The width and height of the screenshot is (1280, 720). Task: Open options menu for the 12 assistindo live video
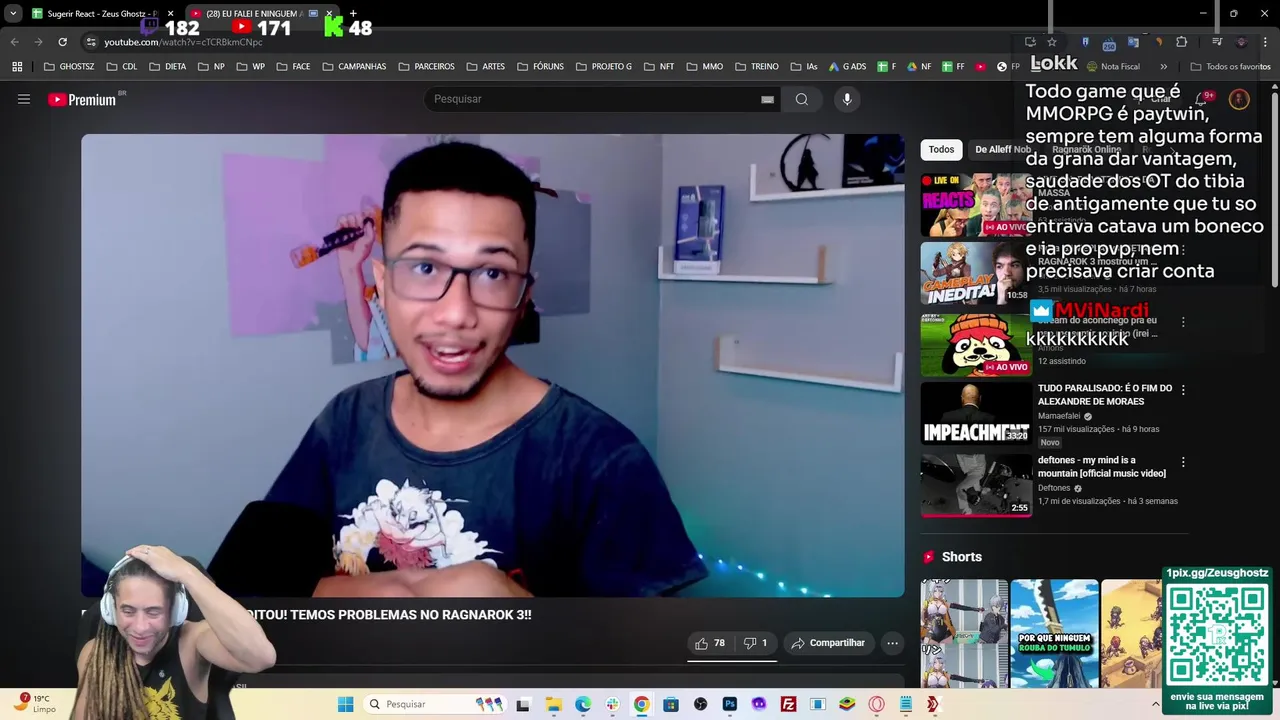[1183, 322]
